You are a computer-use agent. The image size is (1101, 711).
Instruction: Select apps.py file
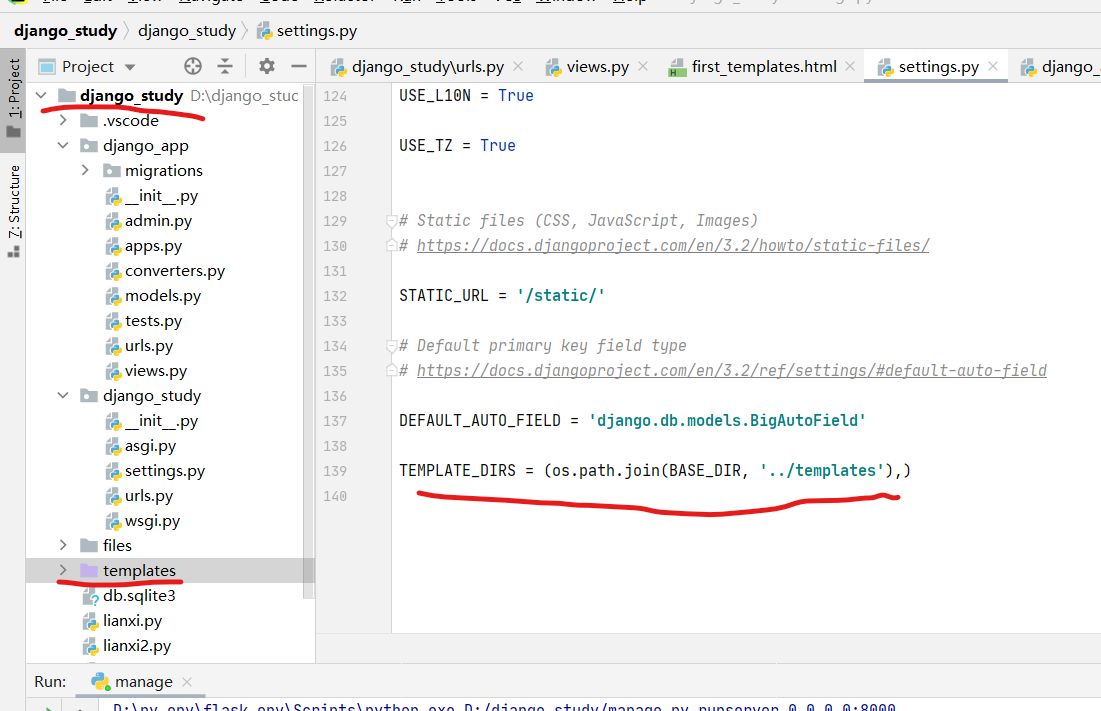(x=153, y=246)
